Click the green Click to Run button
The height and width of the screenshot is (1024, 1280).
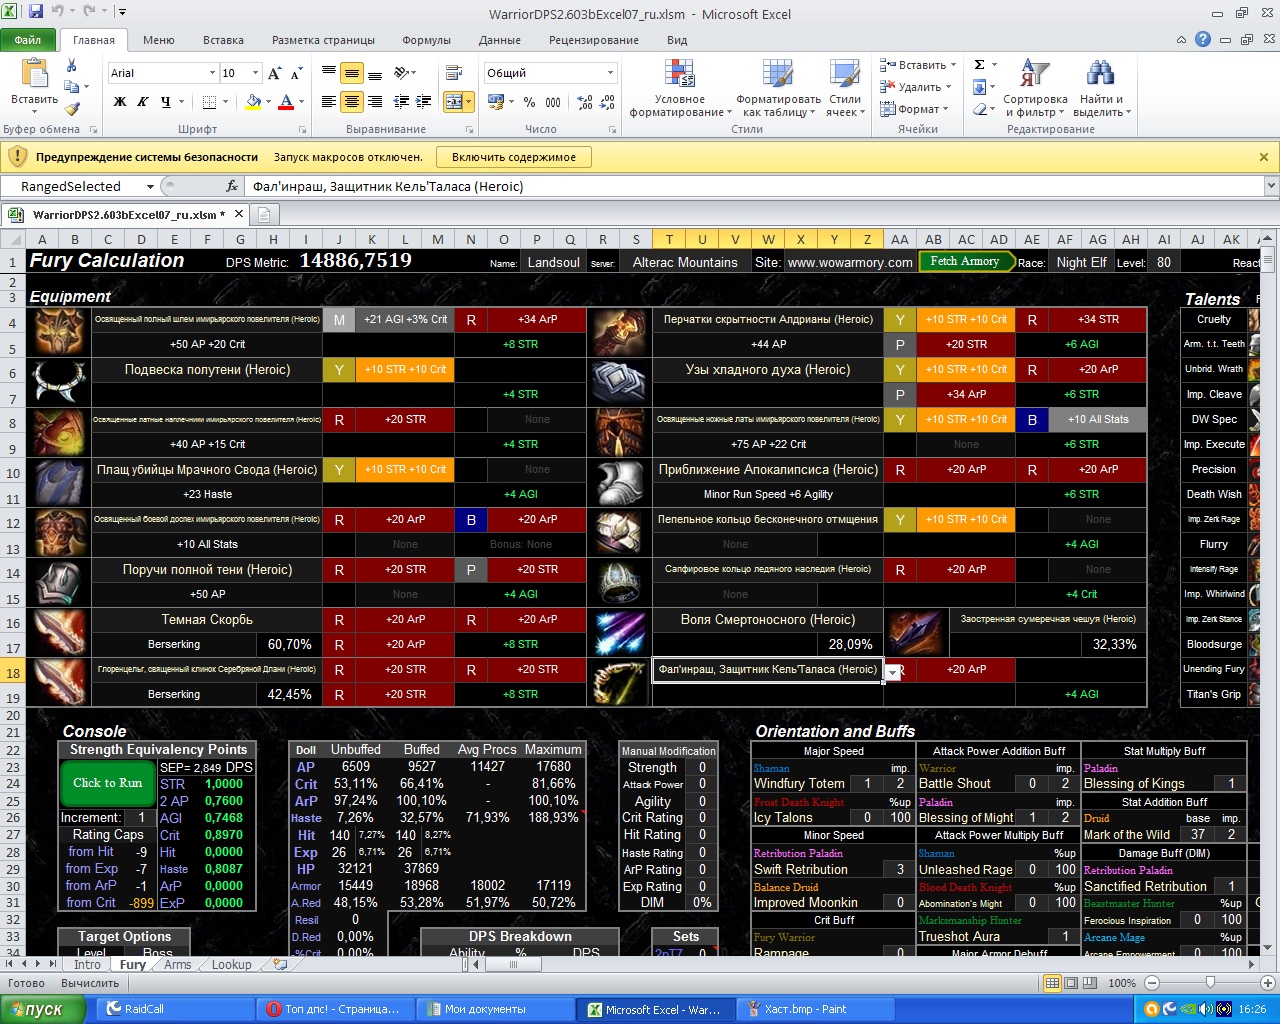[x=108, y=783]
